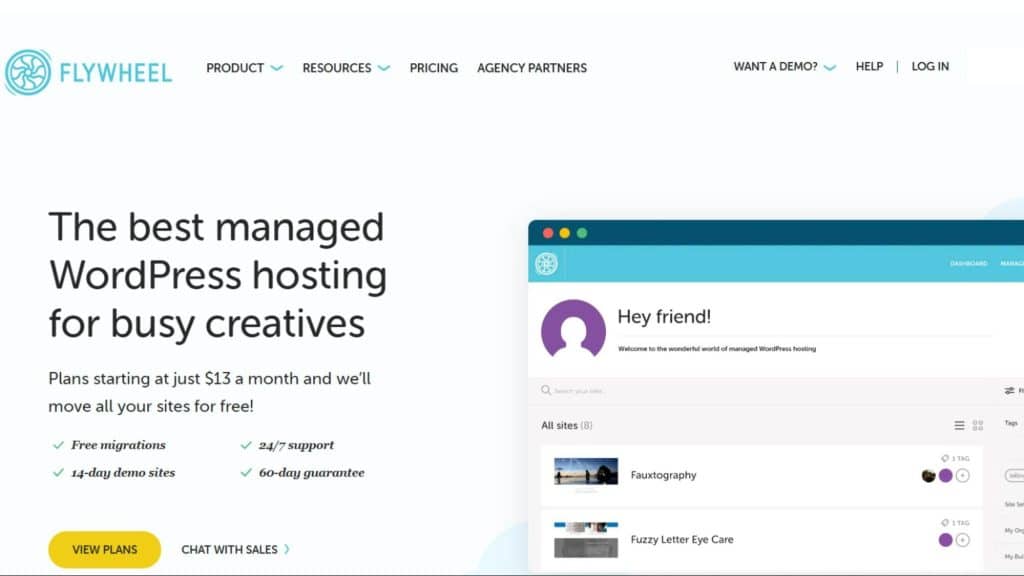Click the green window dot in mockup
Screen dimensions: 1024x576
(x=582, y=233)
